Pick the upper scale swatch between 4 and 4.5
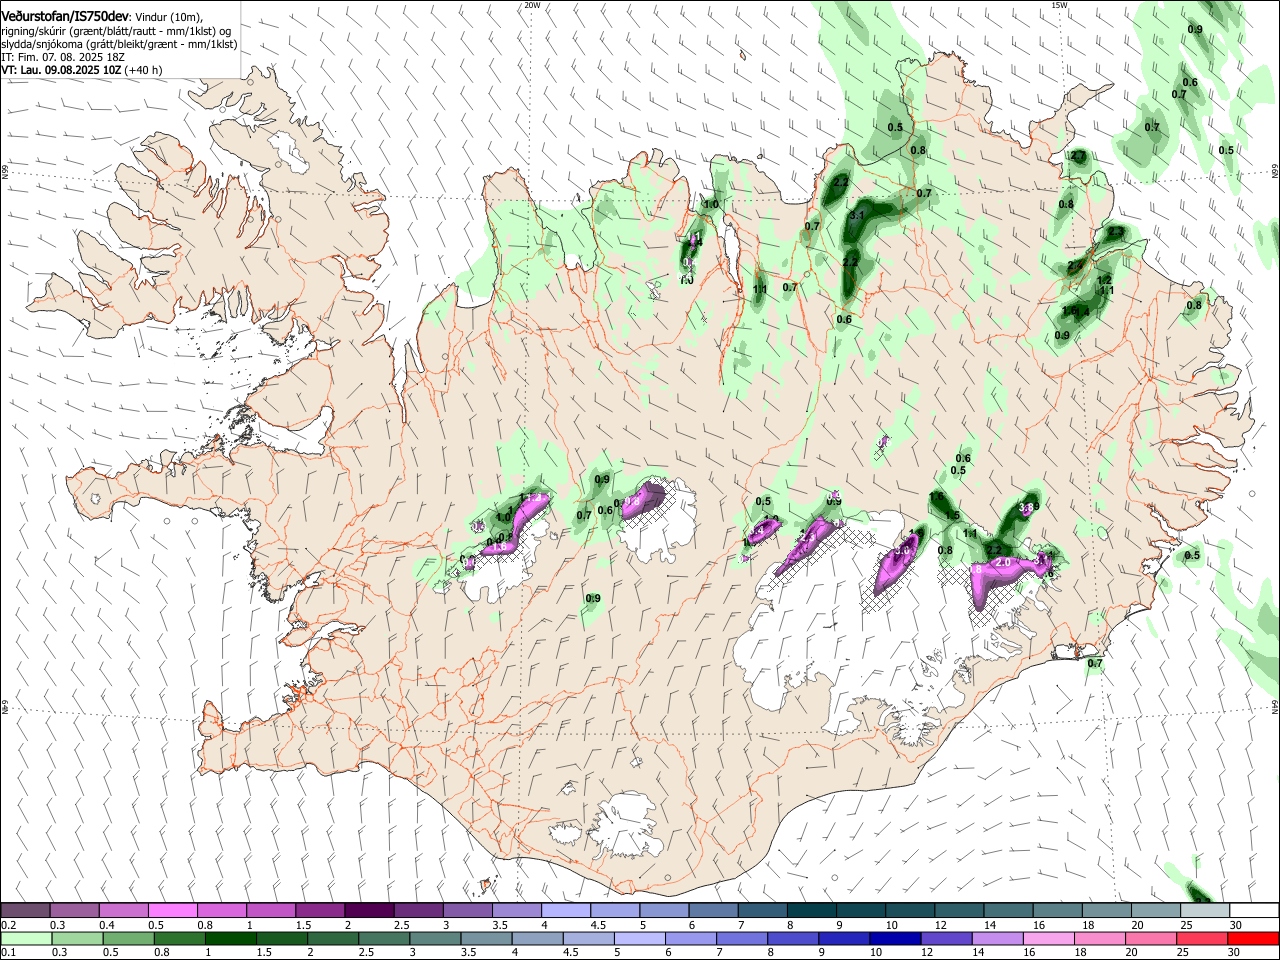This screenshot has height=960, width=1280. (x=565, y=910)
